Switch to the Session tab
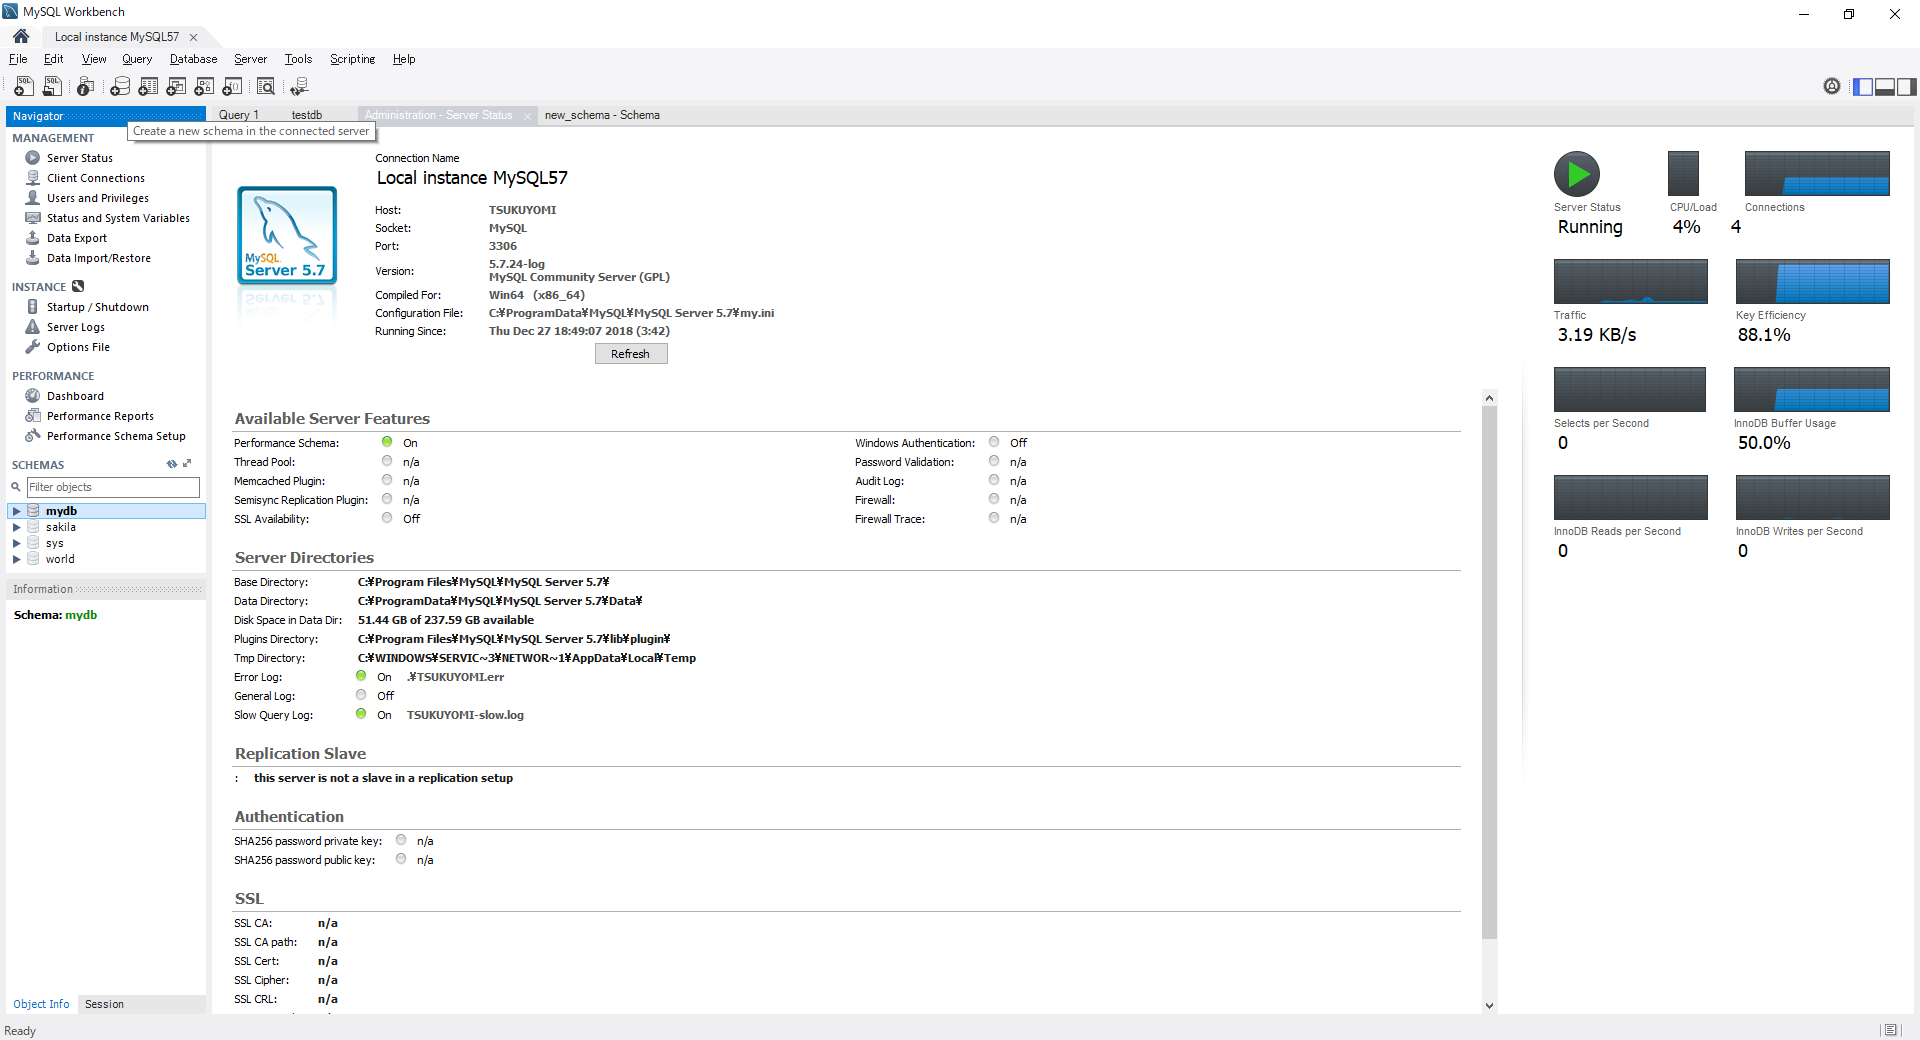The height and width of the screenshot is (1040, 1920). [104, 1004]
